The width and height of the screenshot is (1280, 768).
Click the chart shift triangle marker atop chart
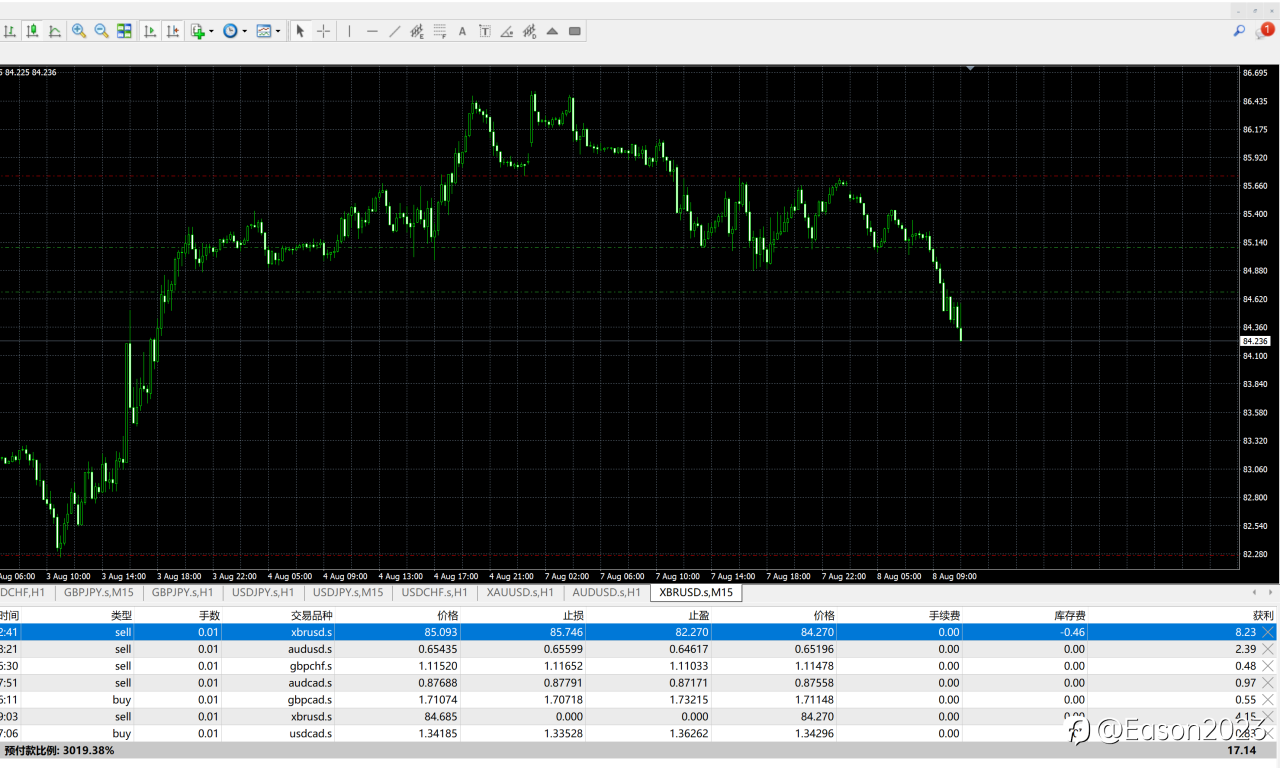tap(970, 68)
